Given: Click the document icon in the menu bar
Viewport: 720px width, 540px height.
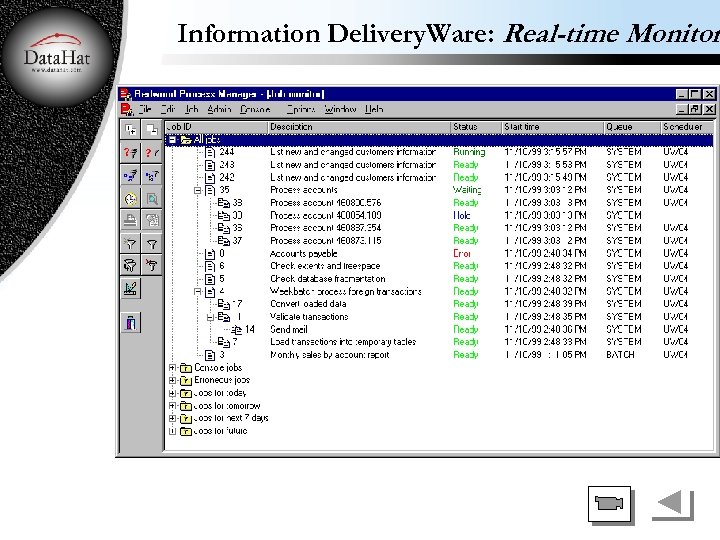Looking at the screenshot, I should [x=127, y=109].
